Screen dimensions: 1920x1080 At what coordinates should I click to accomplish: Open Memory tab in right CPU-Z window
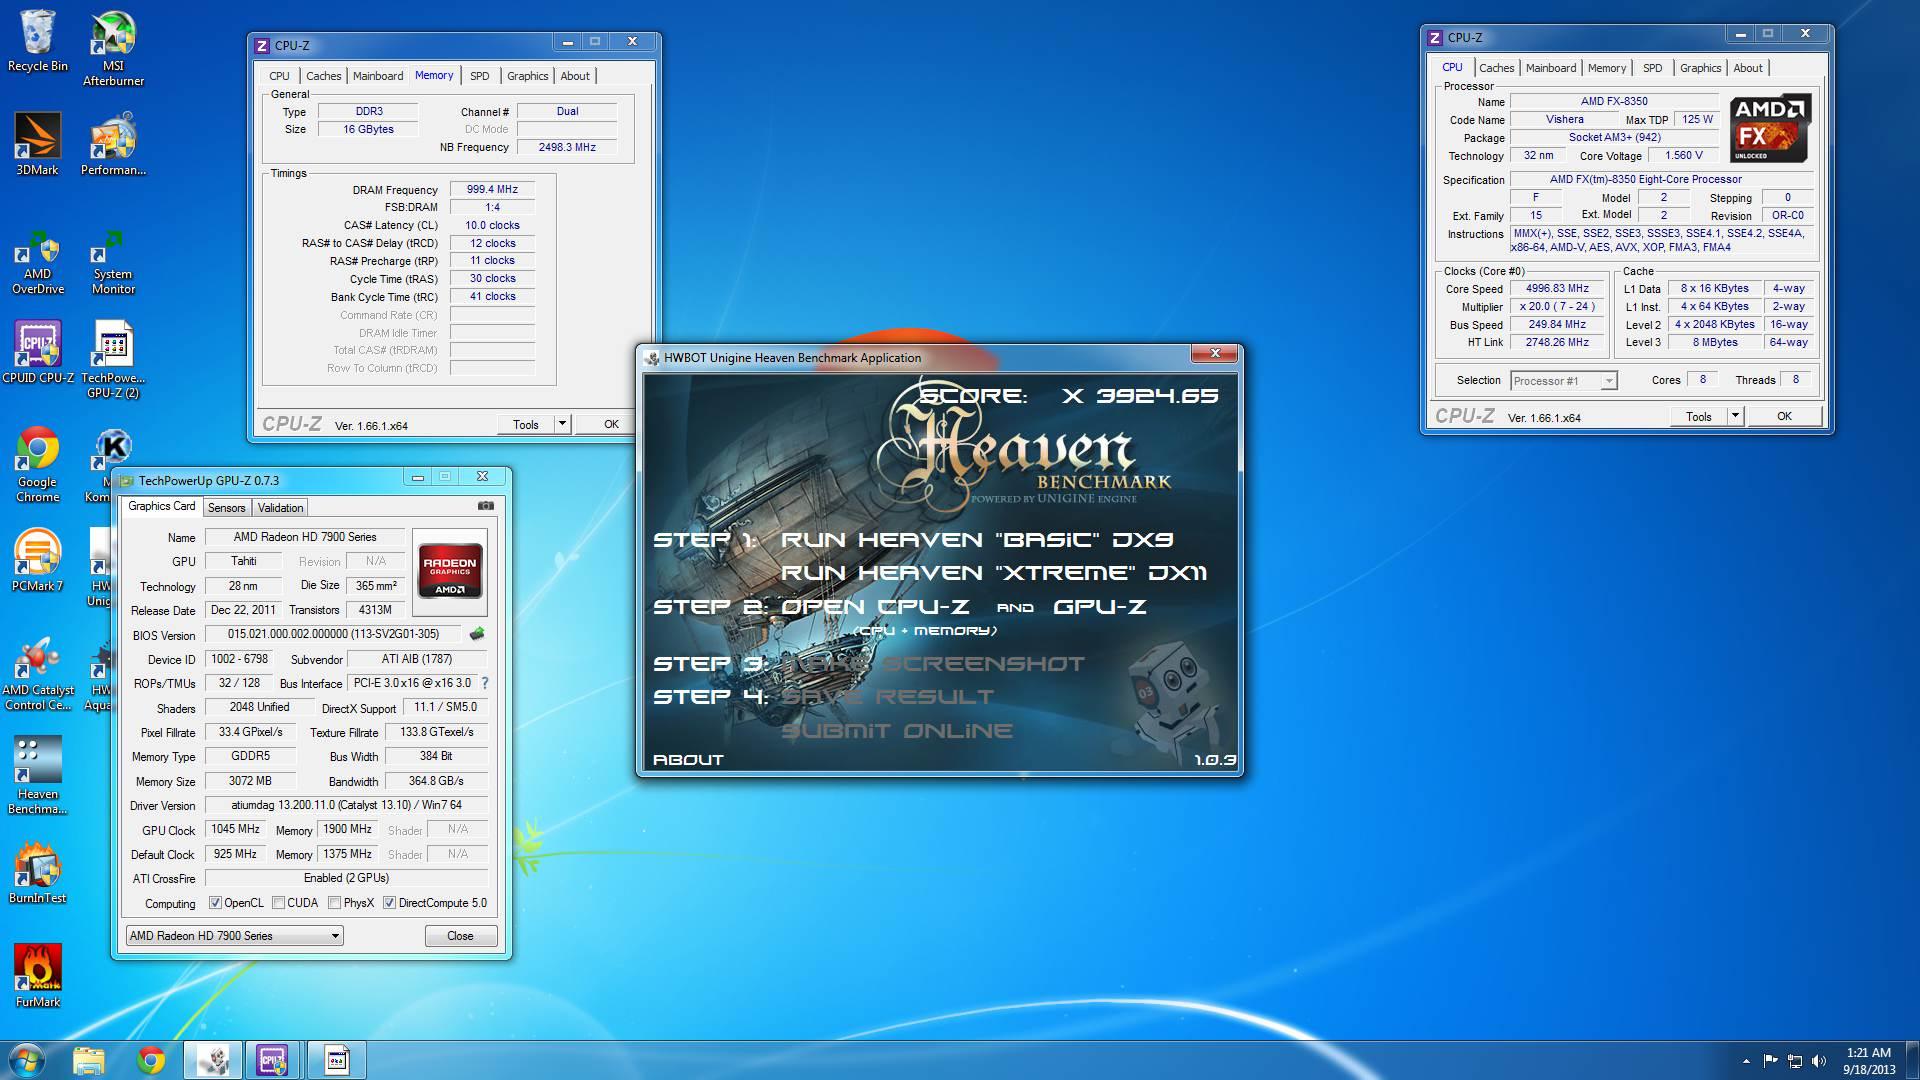(1606, 68)
